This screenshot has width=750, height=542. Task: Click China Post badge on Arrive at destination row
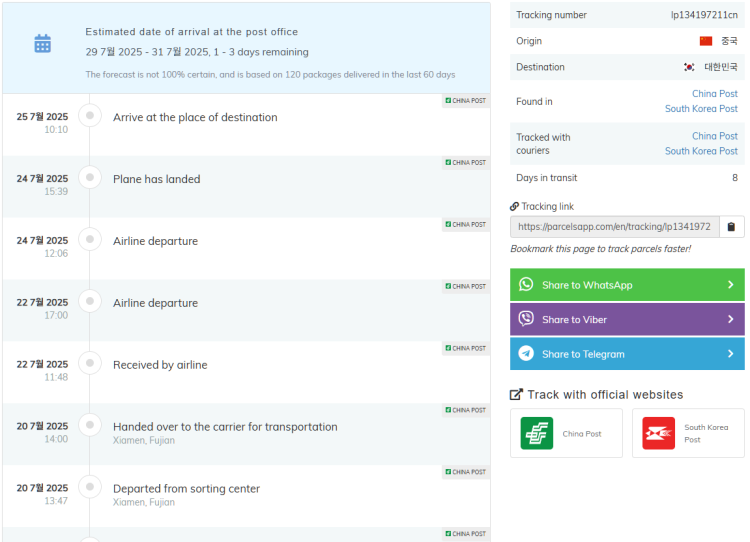coord(466,100)
